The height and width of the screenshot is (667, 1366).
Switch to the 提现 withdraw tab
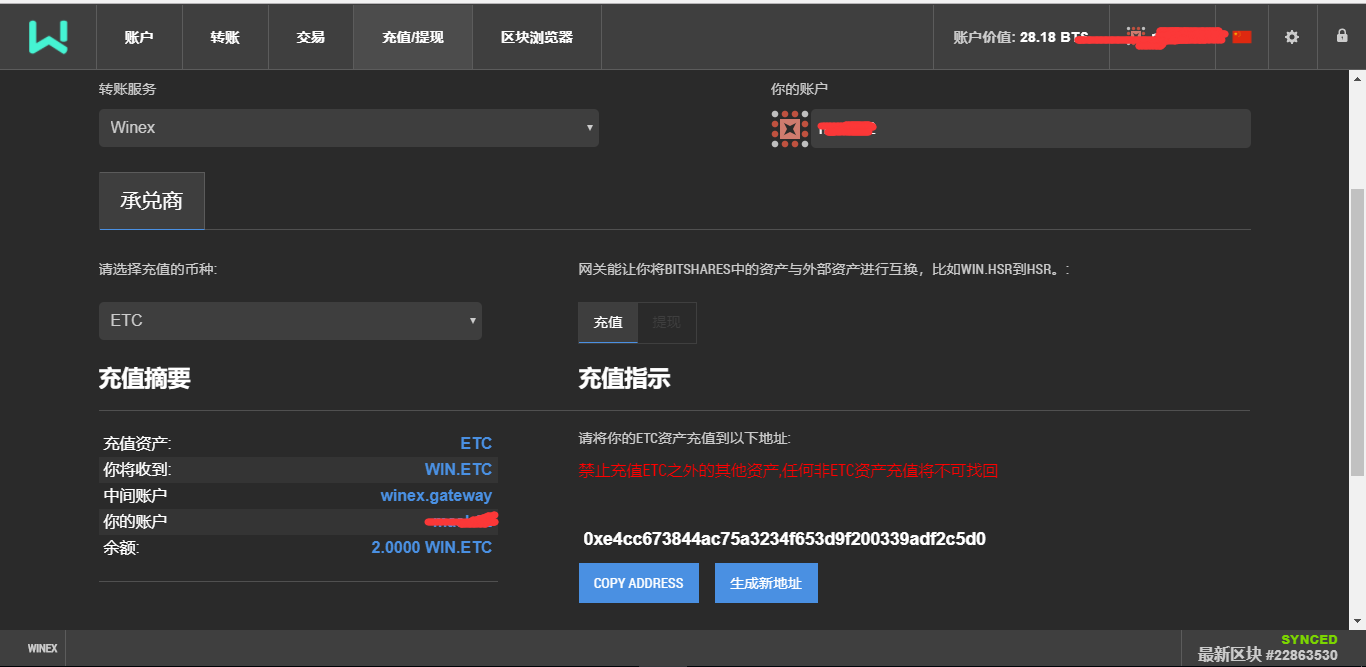(667, 322)
